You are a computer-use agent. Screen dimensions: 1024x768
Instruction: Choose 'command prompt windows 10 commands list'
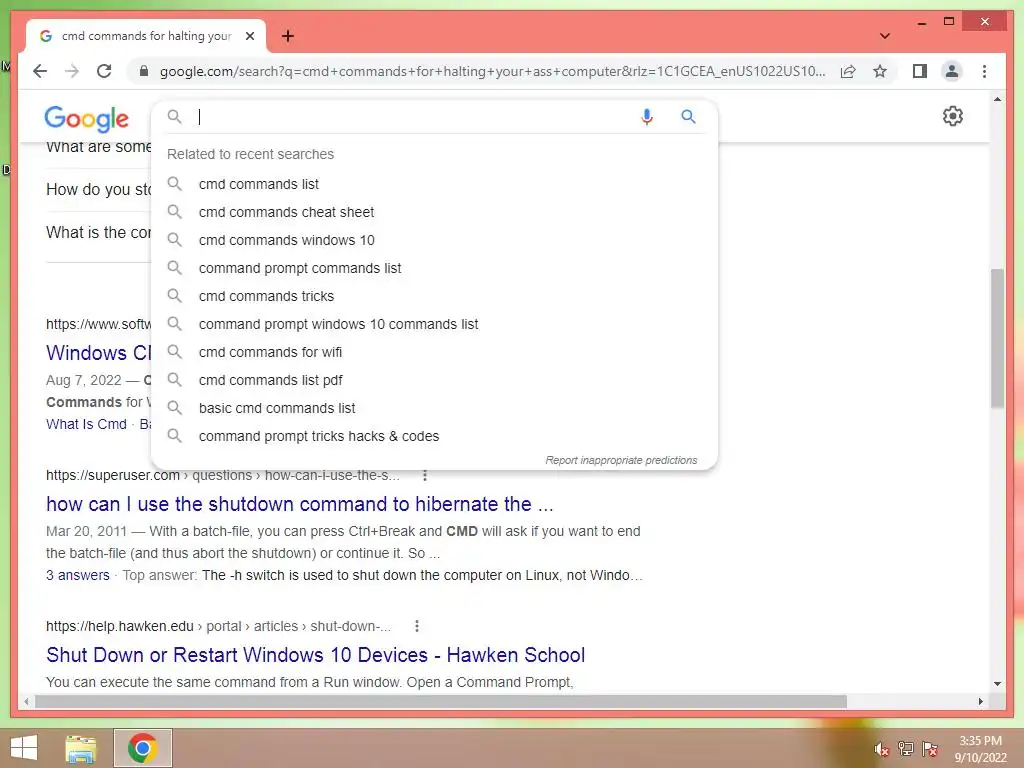coord(434,325)
